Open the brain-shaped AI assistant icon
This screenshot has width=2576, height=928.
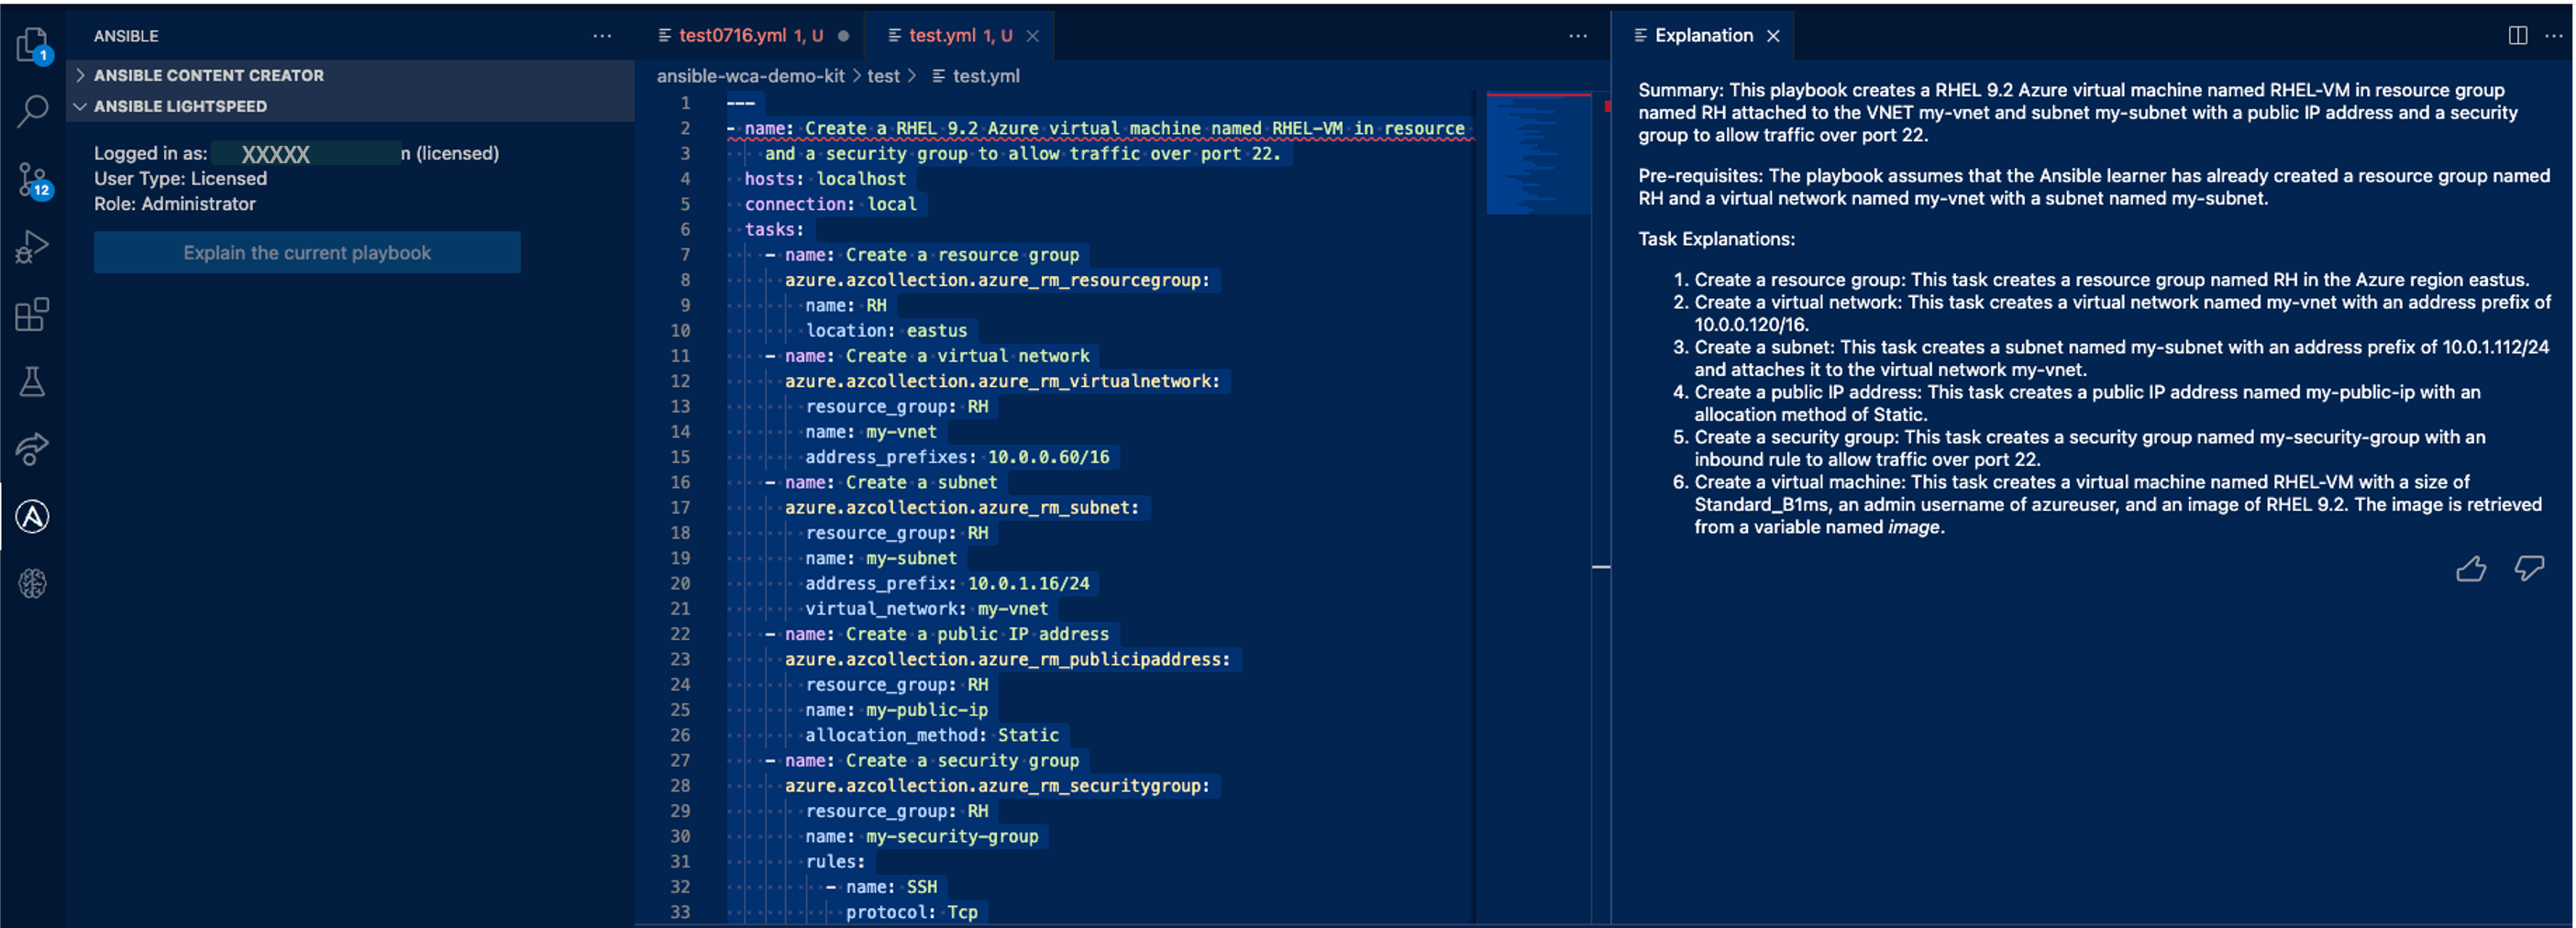pos(32,583)
